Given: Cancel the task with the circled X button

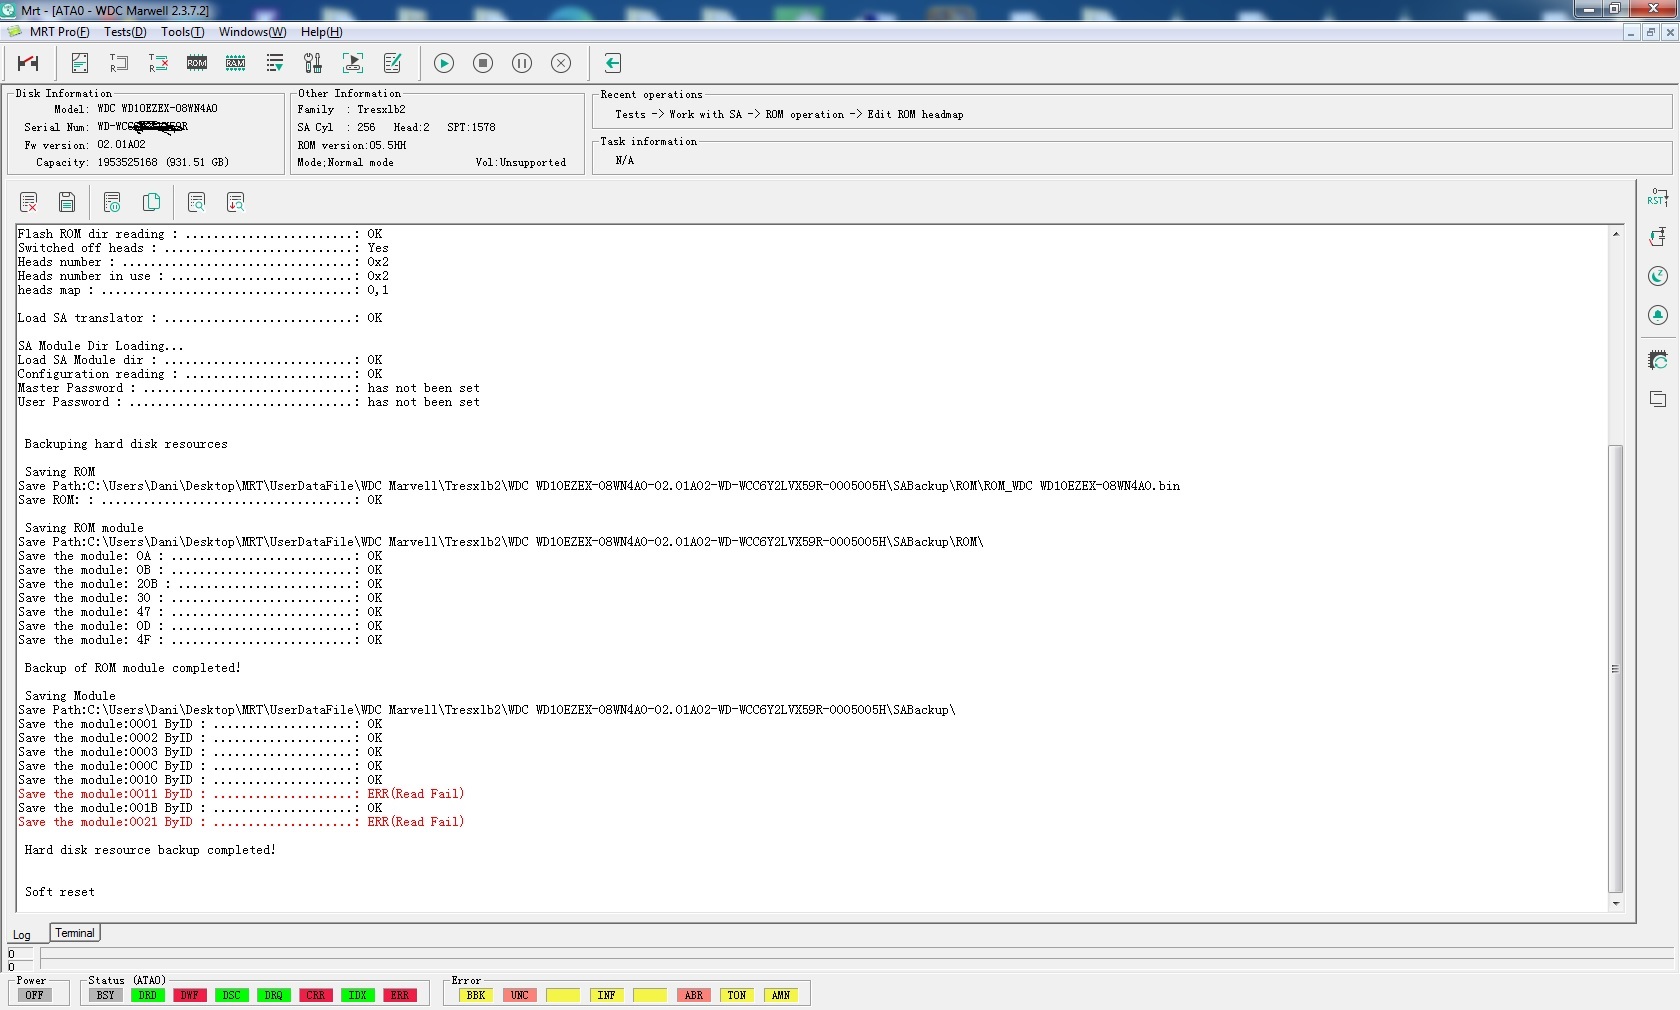Looking at the screenshot, I should click(x=561, y=63).
